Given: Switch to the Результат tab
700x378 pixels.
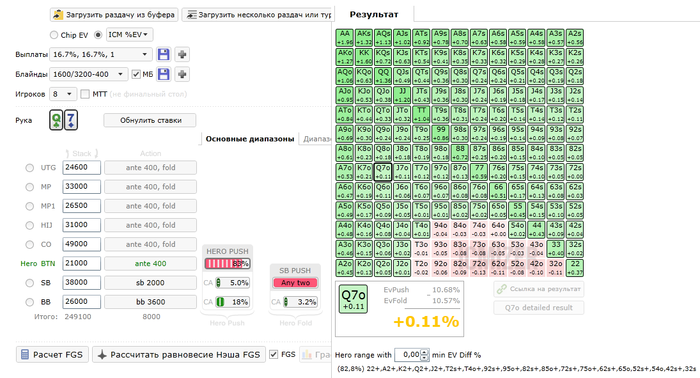Looking at the screenshot, I should (374, 14).
